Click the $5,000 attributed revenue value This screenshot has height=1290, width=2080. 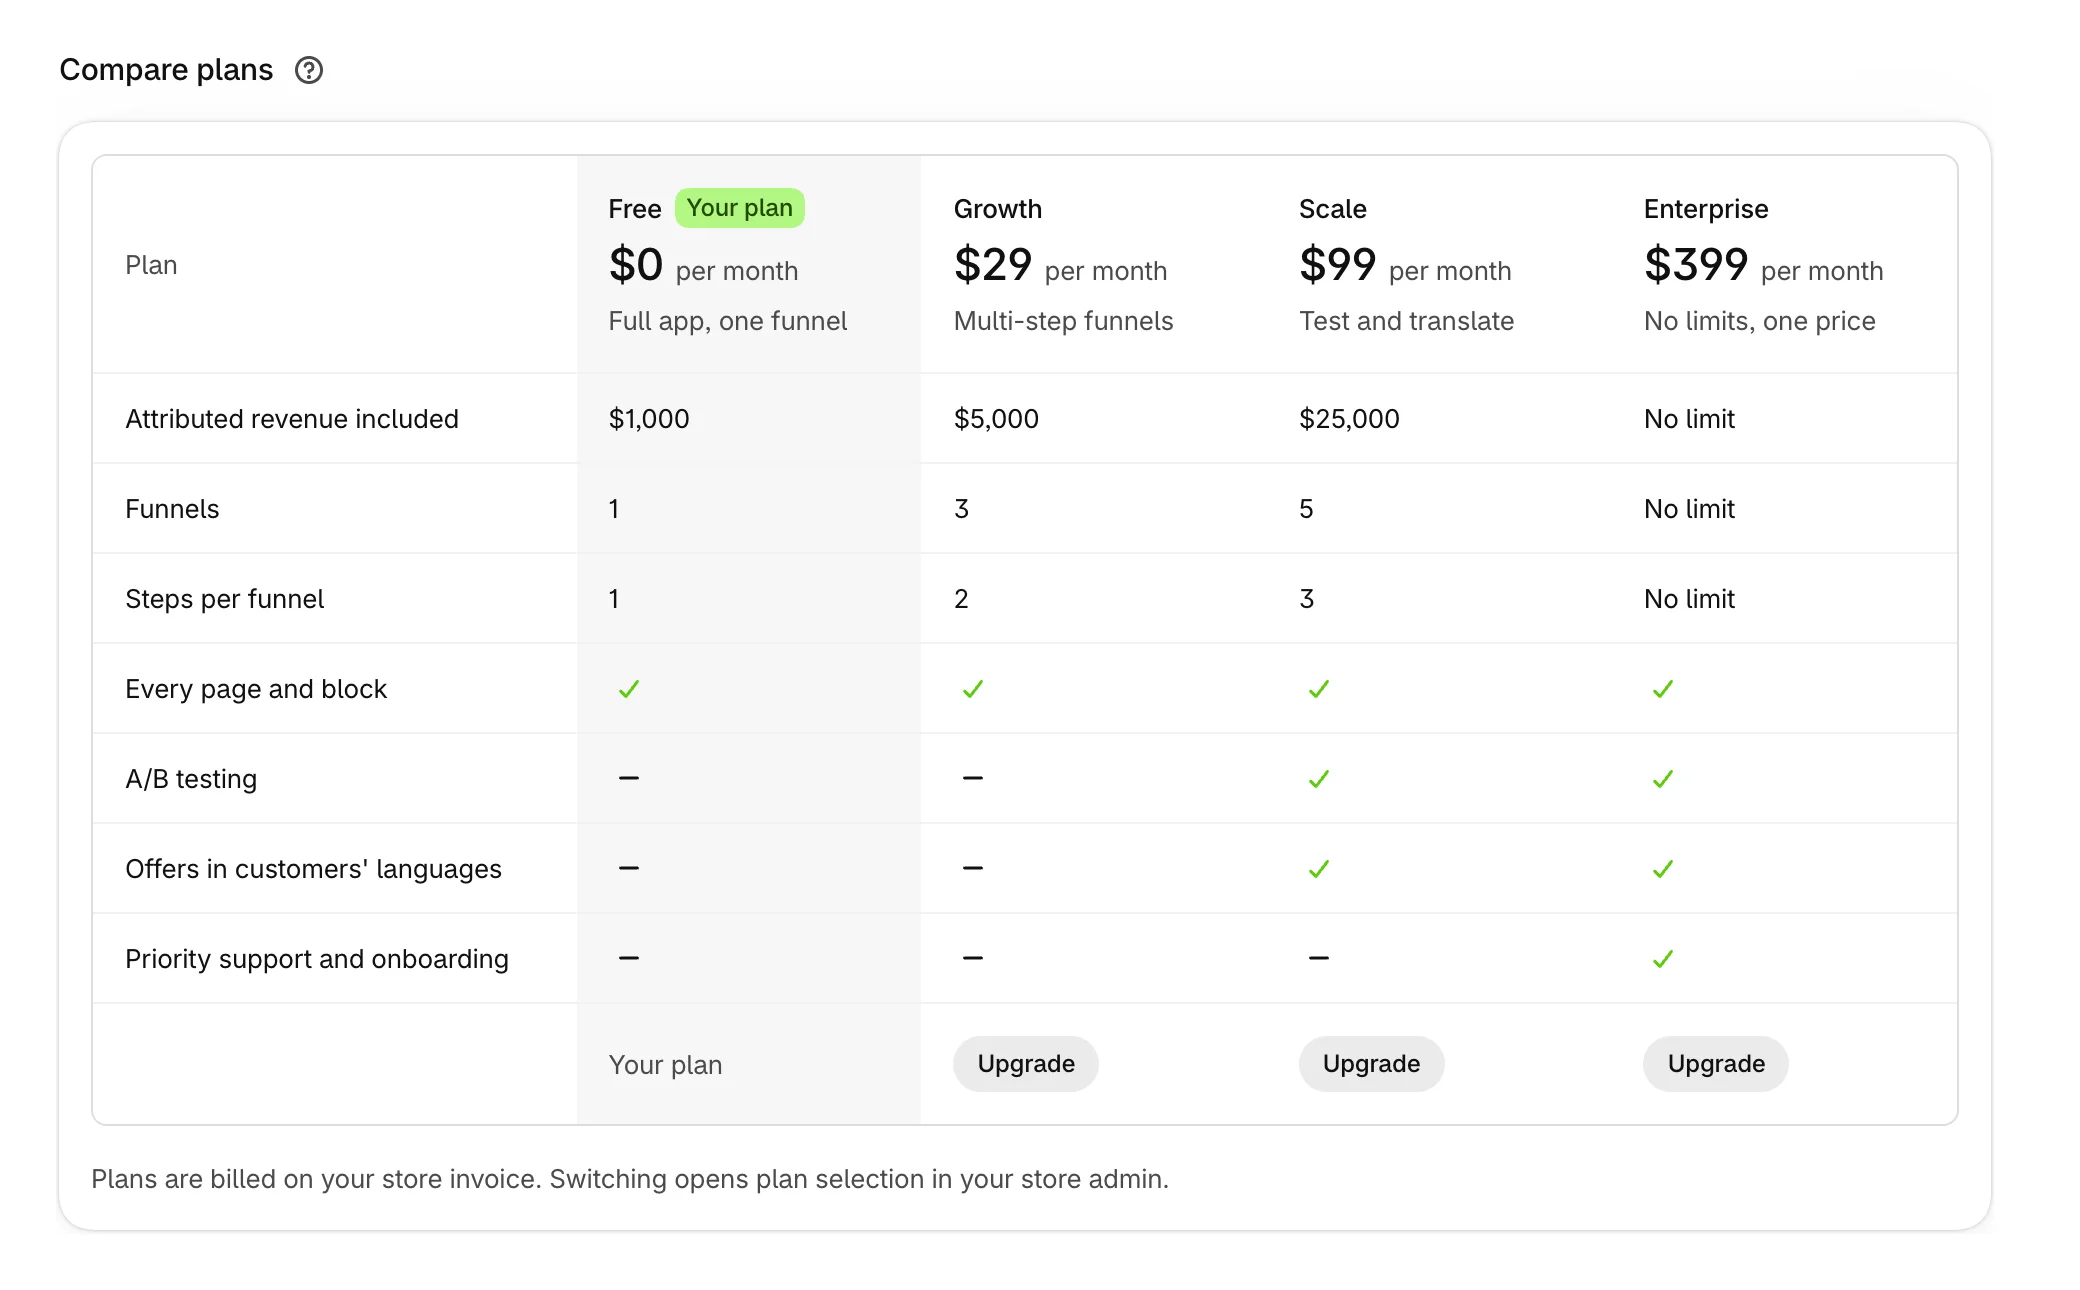(996, 419)
